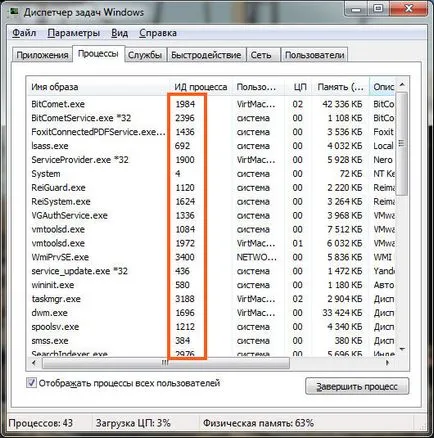
Task: Select the BitComet.exe process row
Action: tap(211, 104)
